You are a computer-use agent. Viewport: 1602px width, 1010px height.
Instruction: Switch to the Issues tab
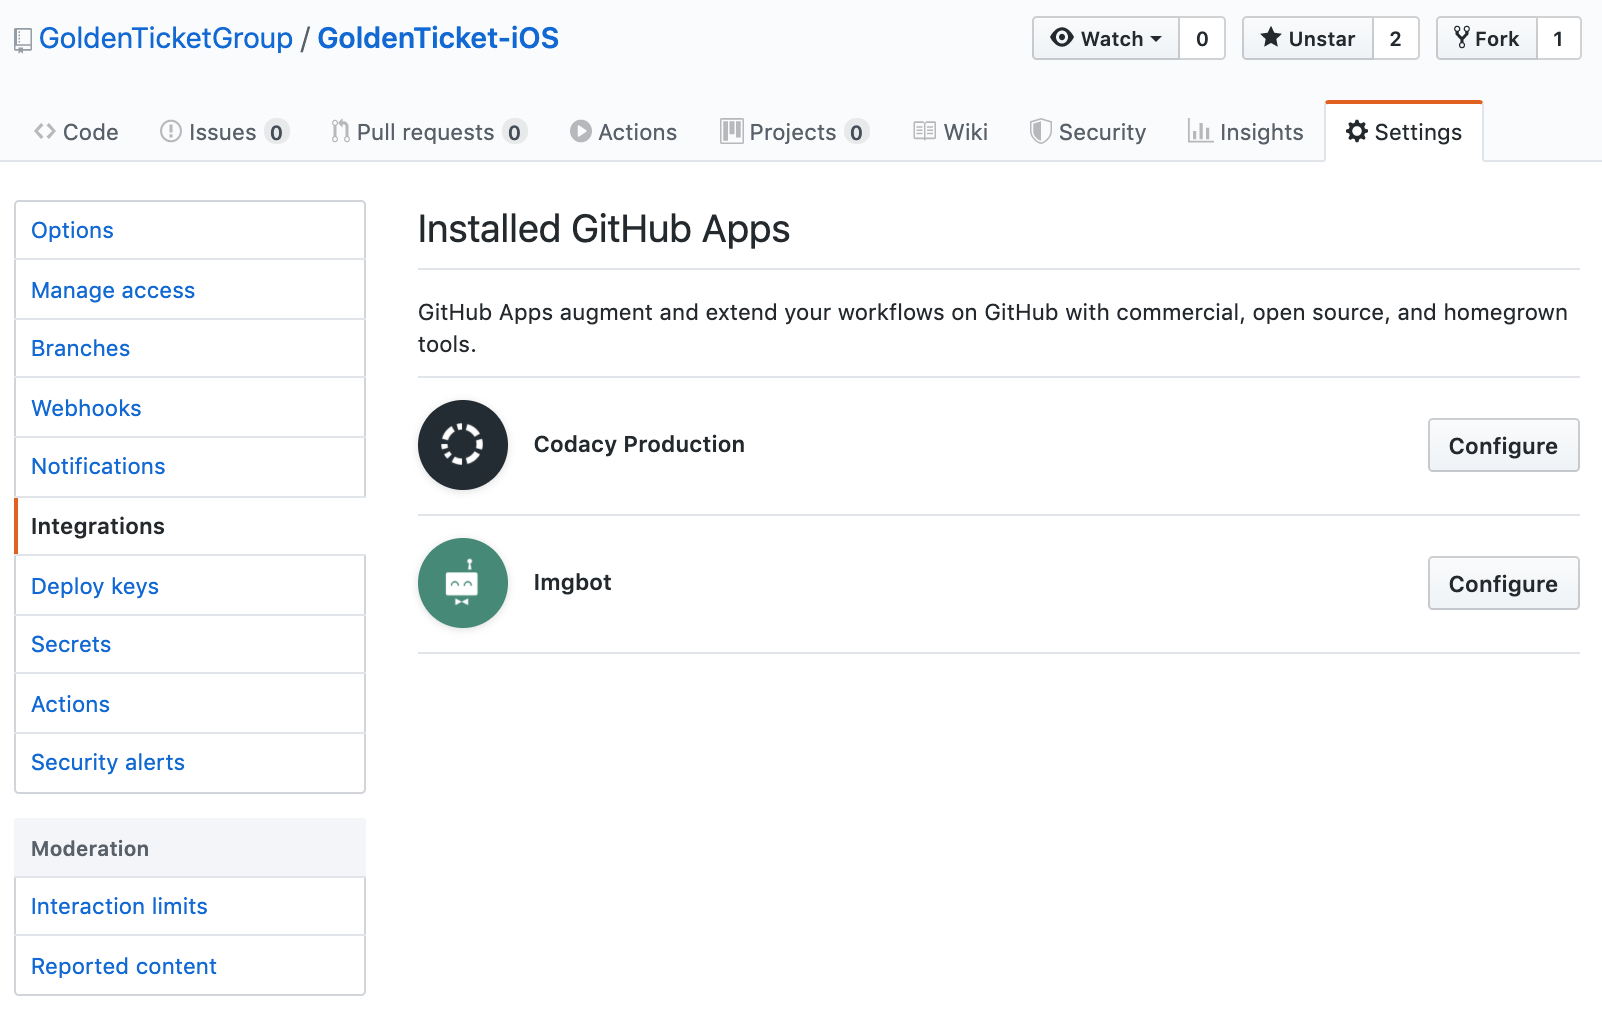tap(224, 132)
